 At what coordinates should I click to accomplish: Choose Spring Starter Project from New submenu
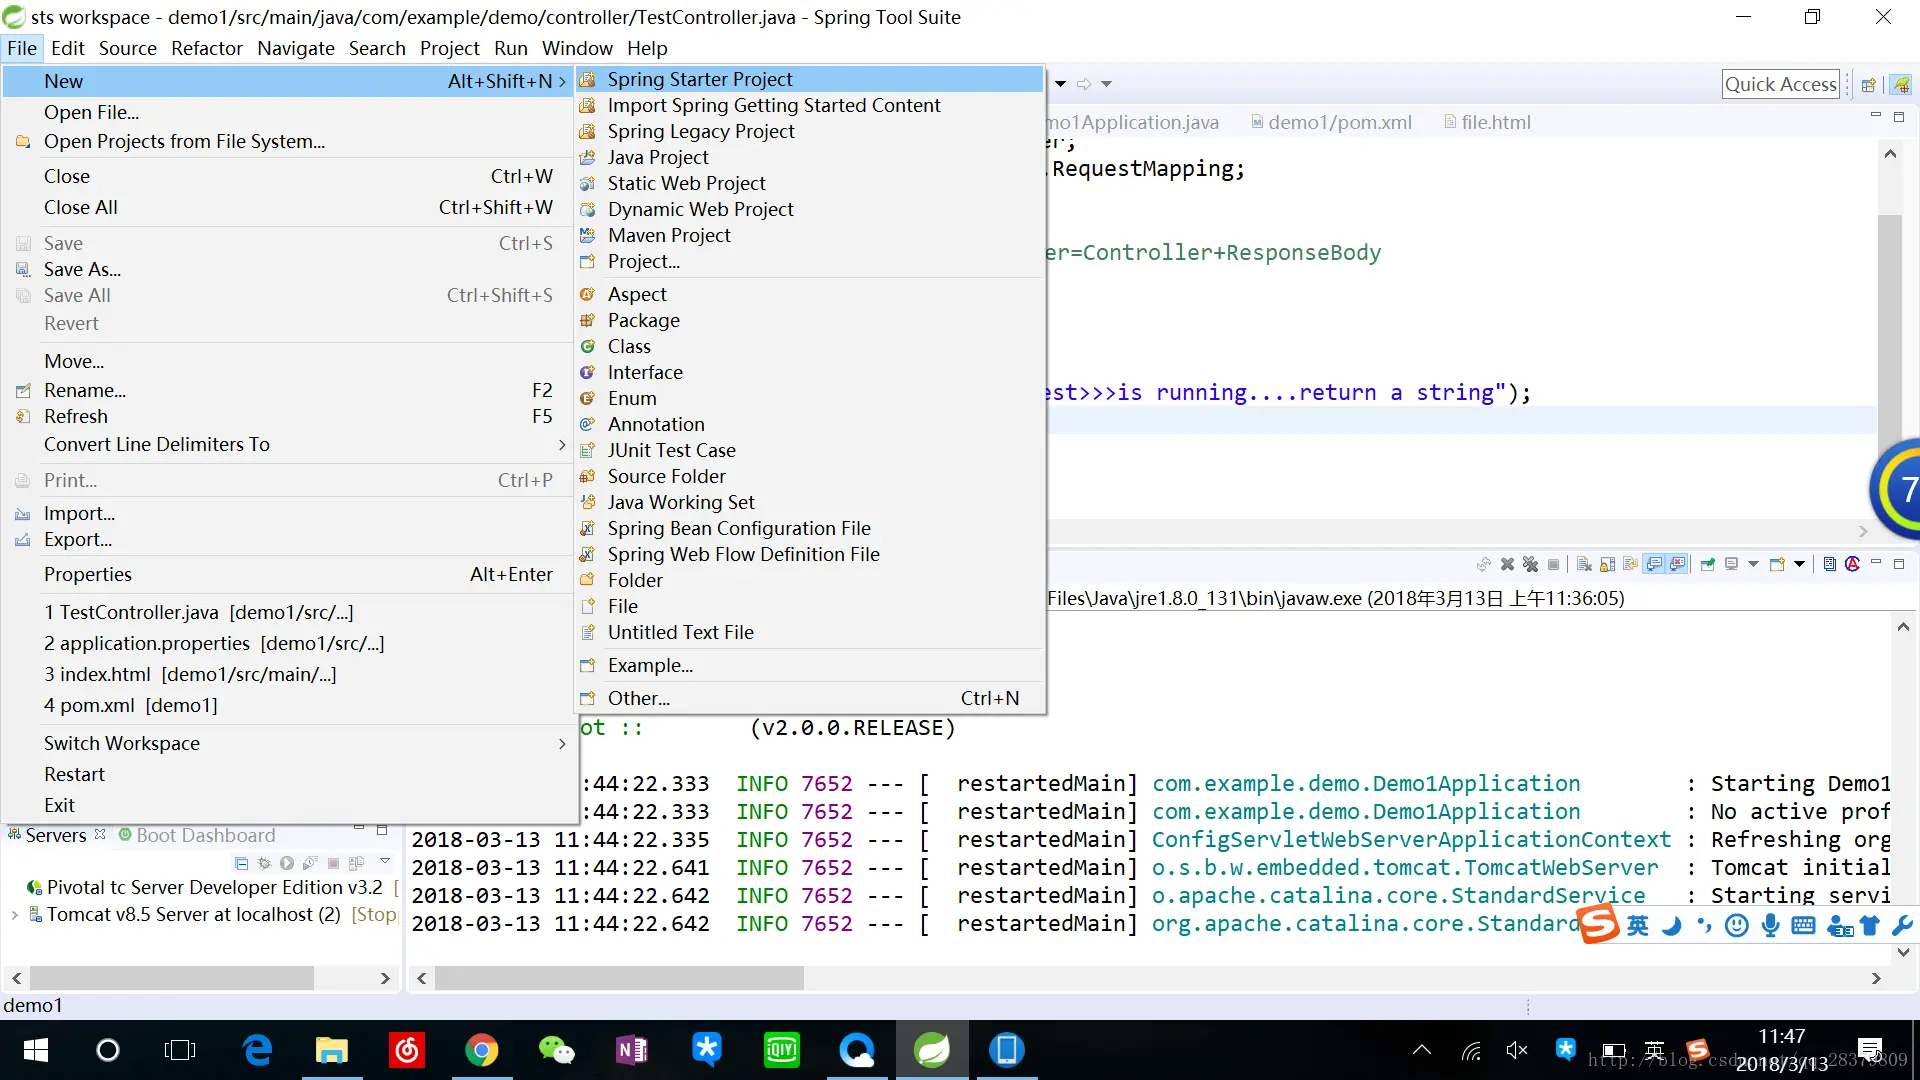[700, 79]
